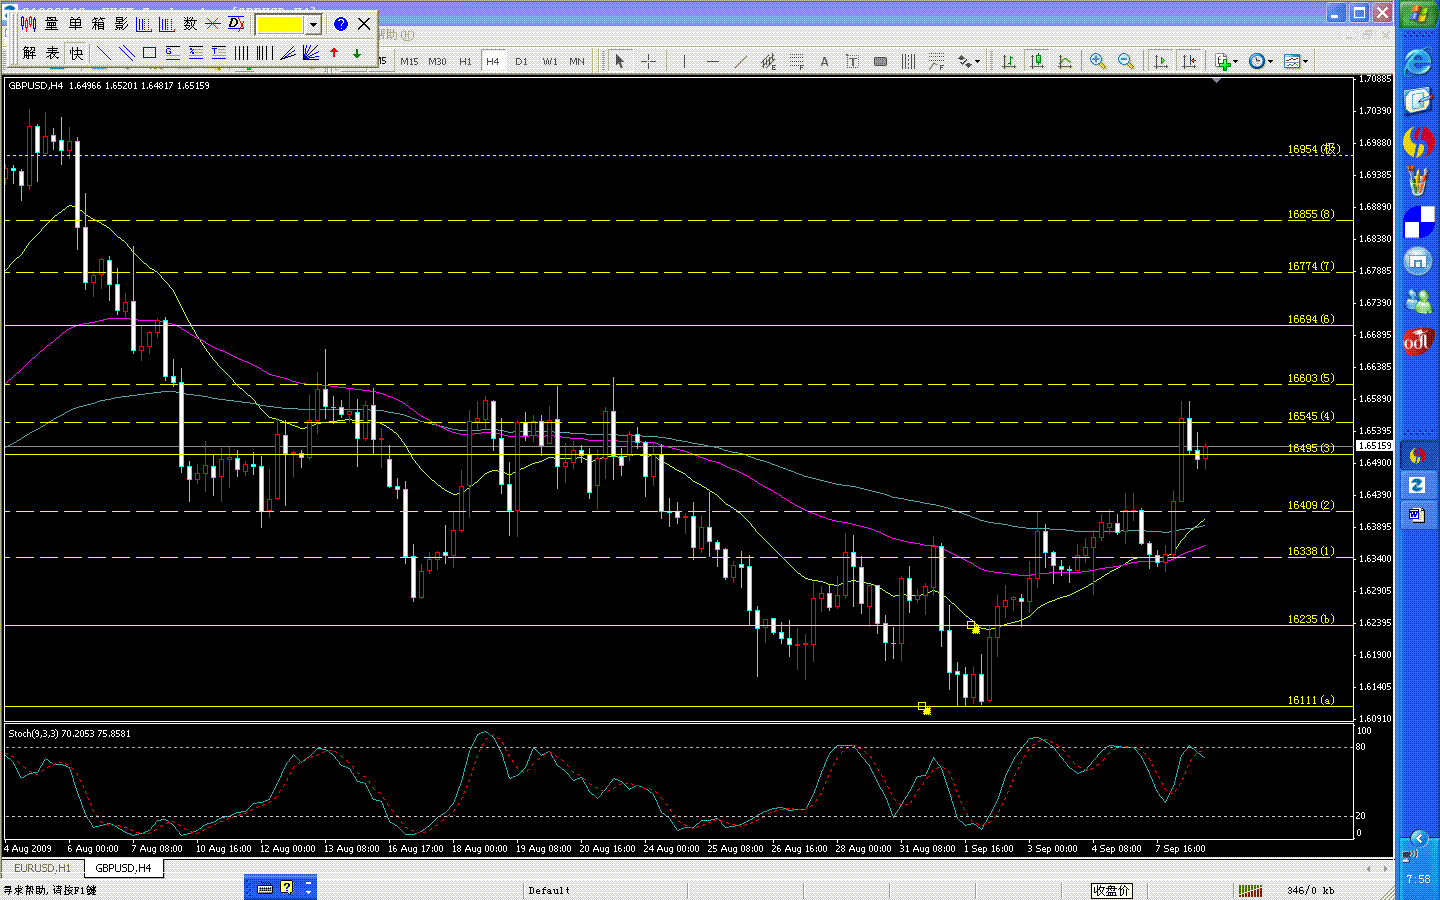
Task: Select the blue vertical bars cycle tool
Action: 242,53
